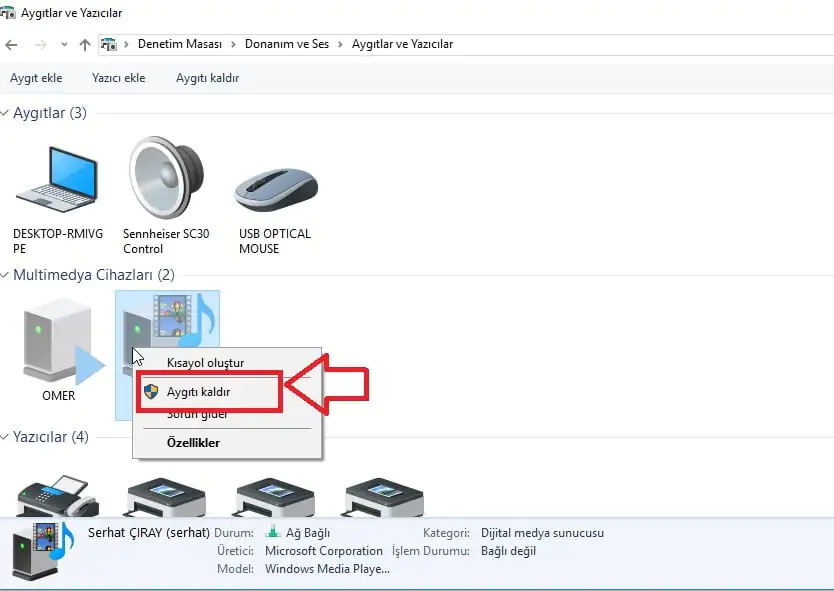This screenshot has height=591, width=834.
Task: Open the dropdown chevron after Denetim Masası
Action: tap(233, 44)
